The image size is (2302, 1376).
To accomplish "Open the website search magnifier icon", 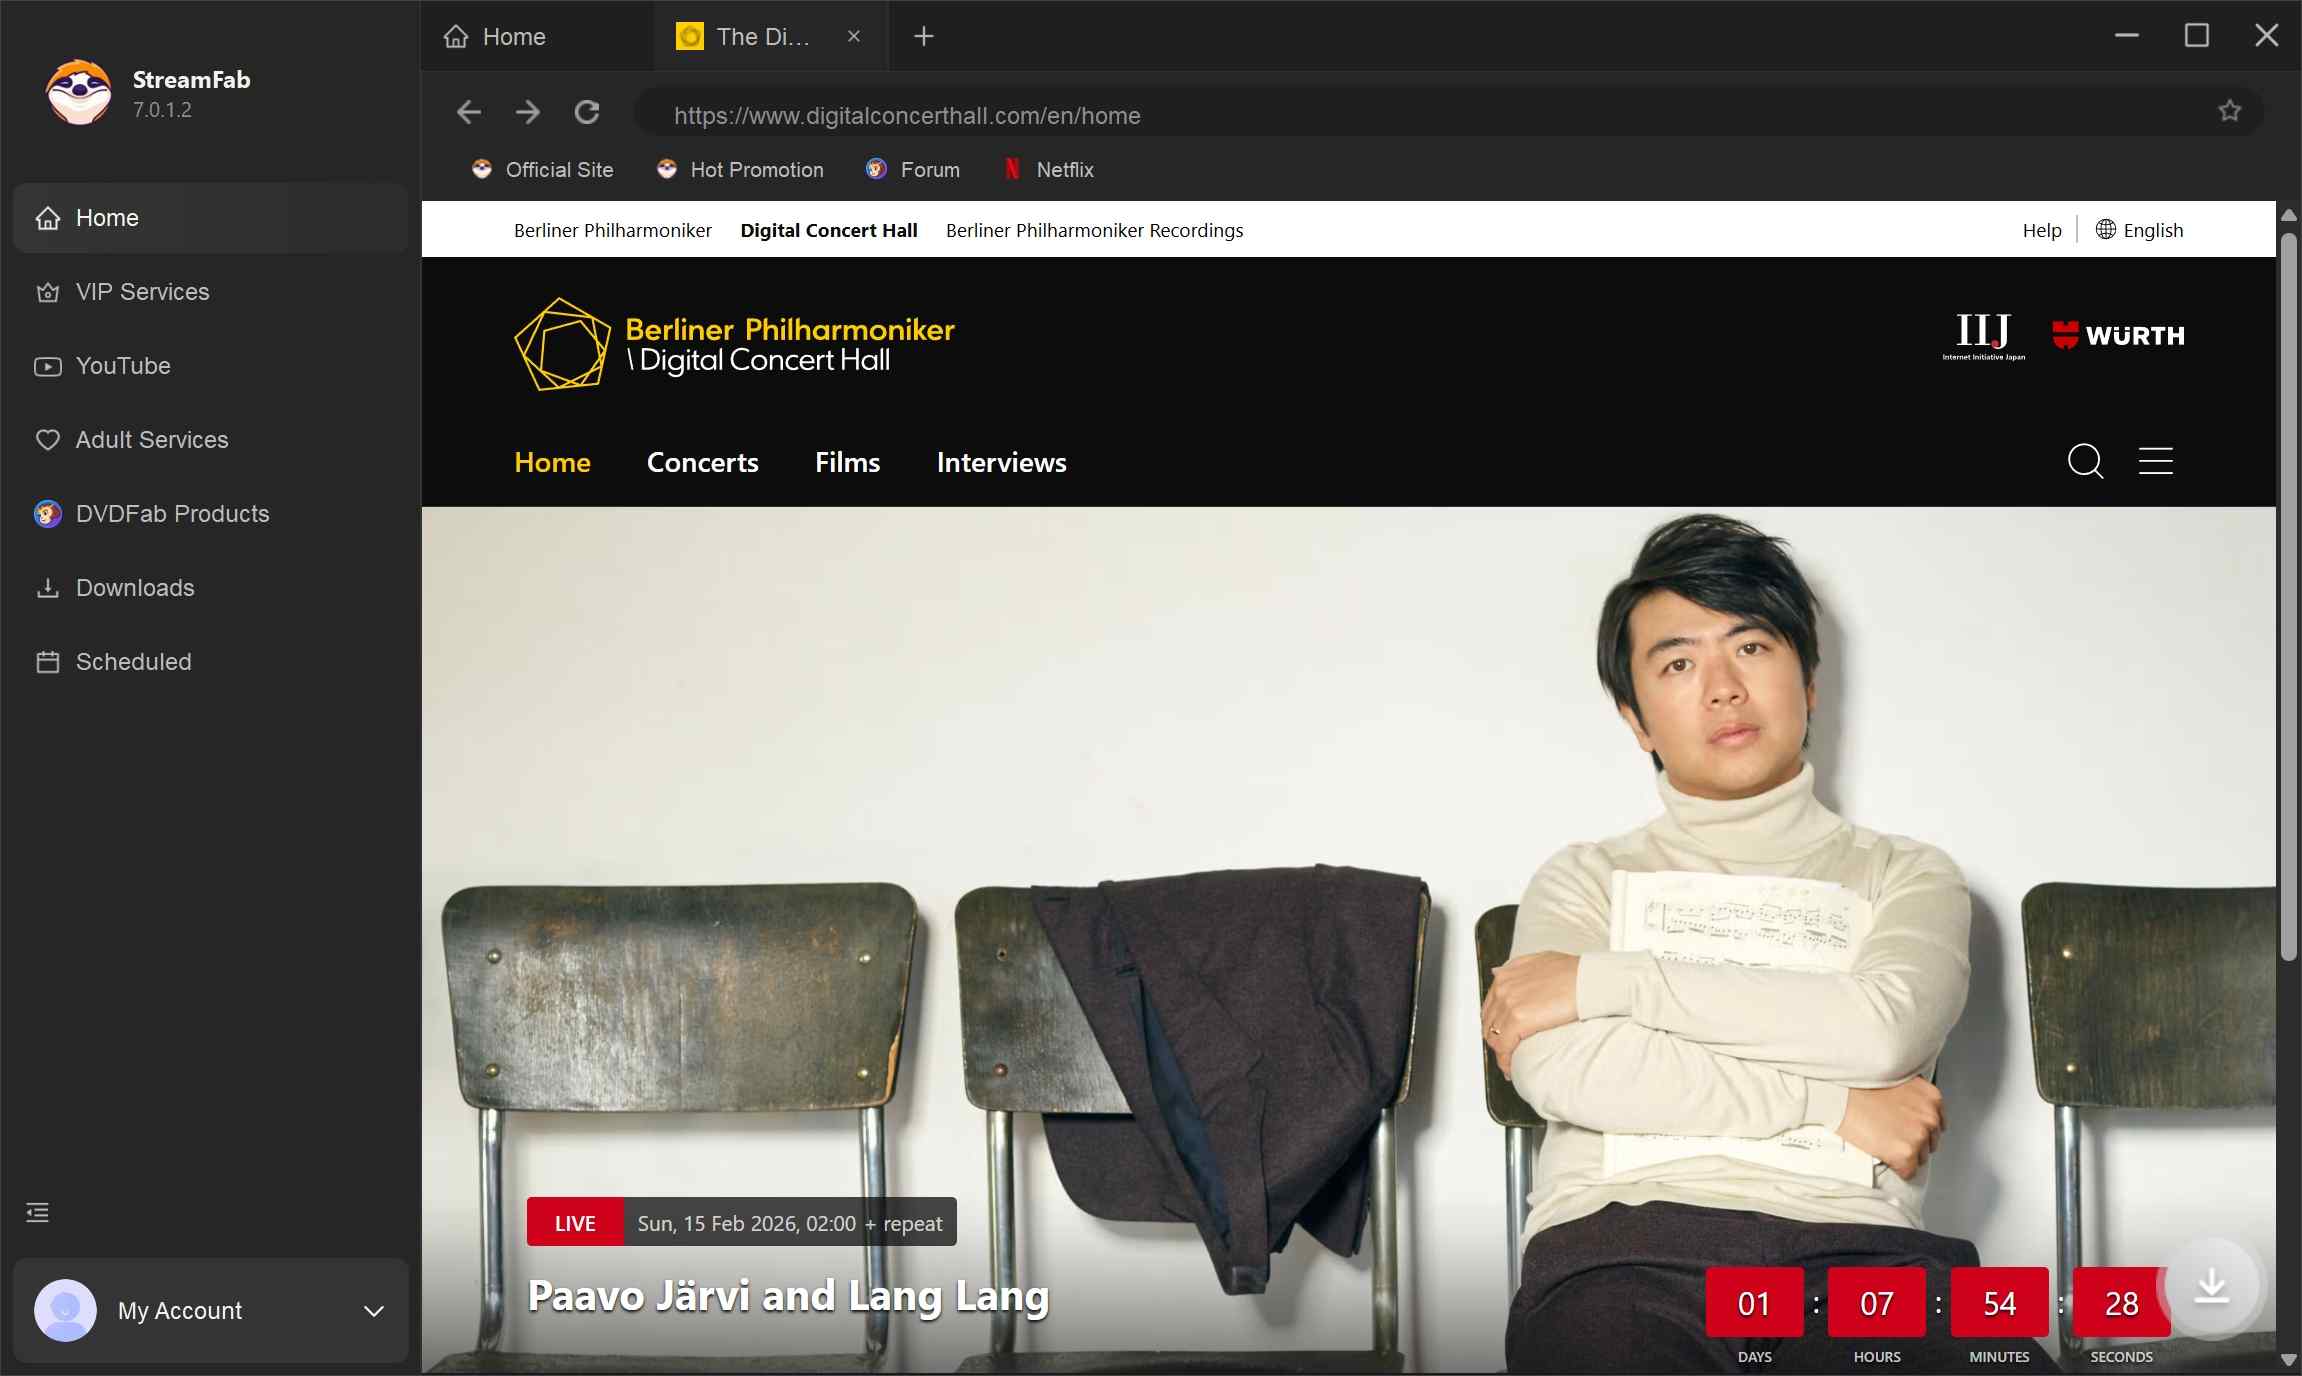I will pos(2085,461).
